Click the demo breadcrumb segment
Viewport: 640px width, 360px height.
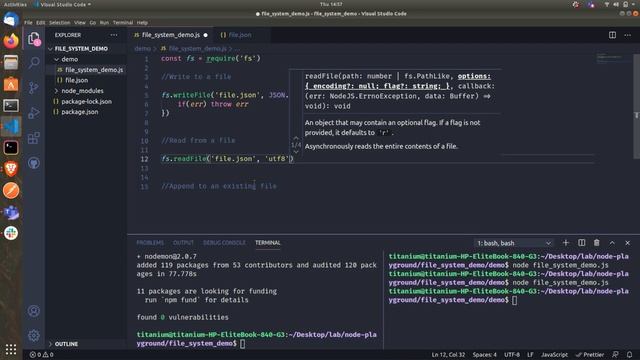pyautogui.click(x=142, y=49)
